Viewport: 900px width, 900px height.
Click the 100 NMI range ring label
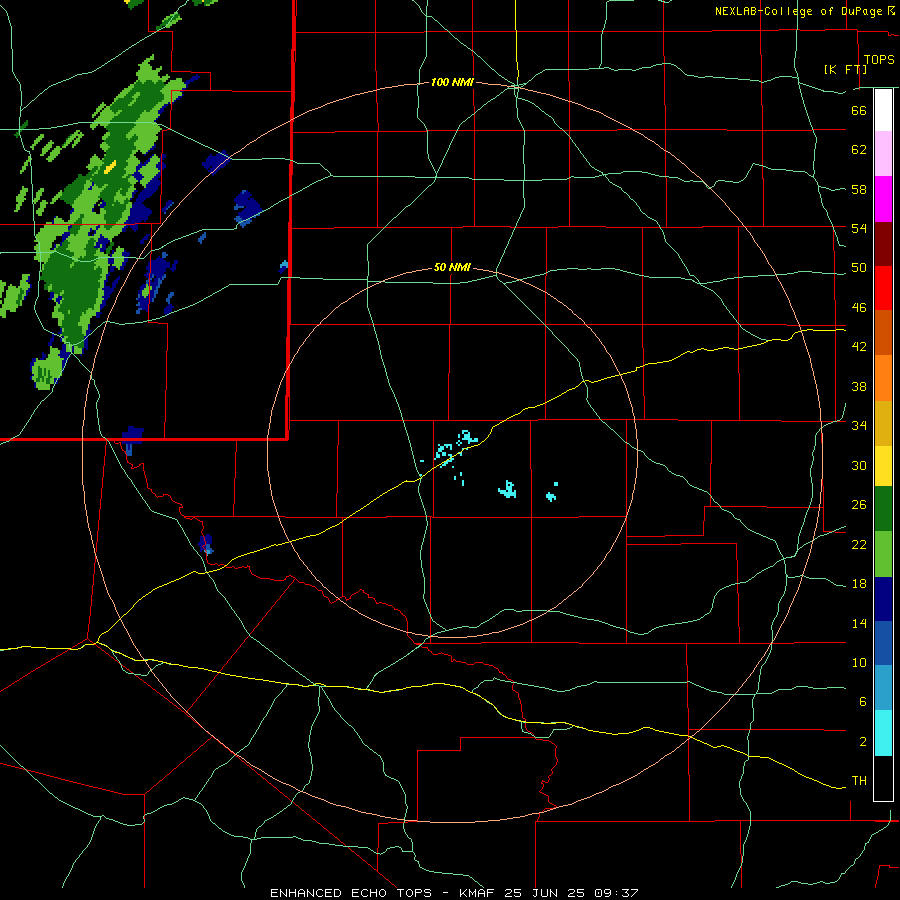pyautogui.click(x=452, y=83)
